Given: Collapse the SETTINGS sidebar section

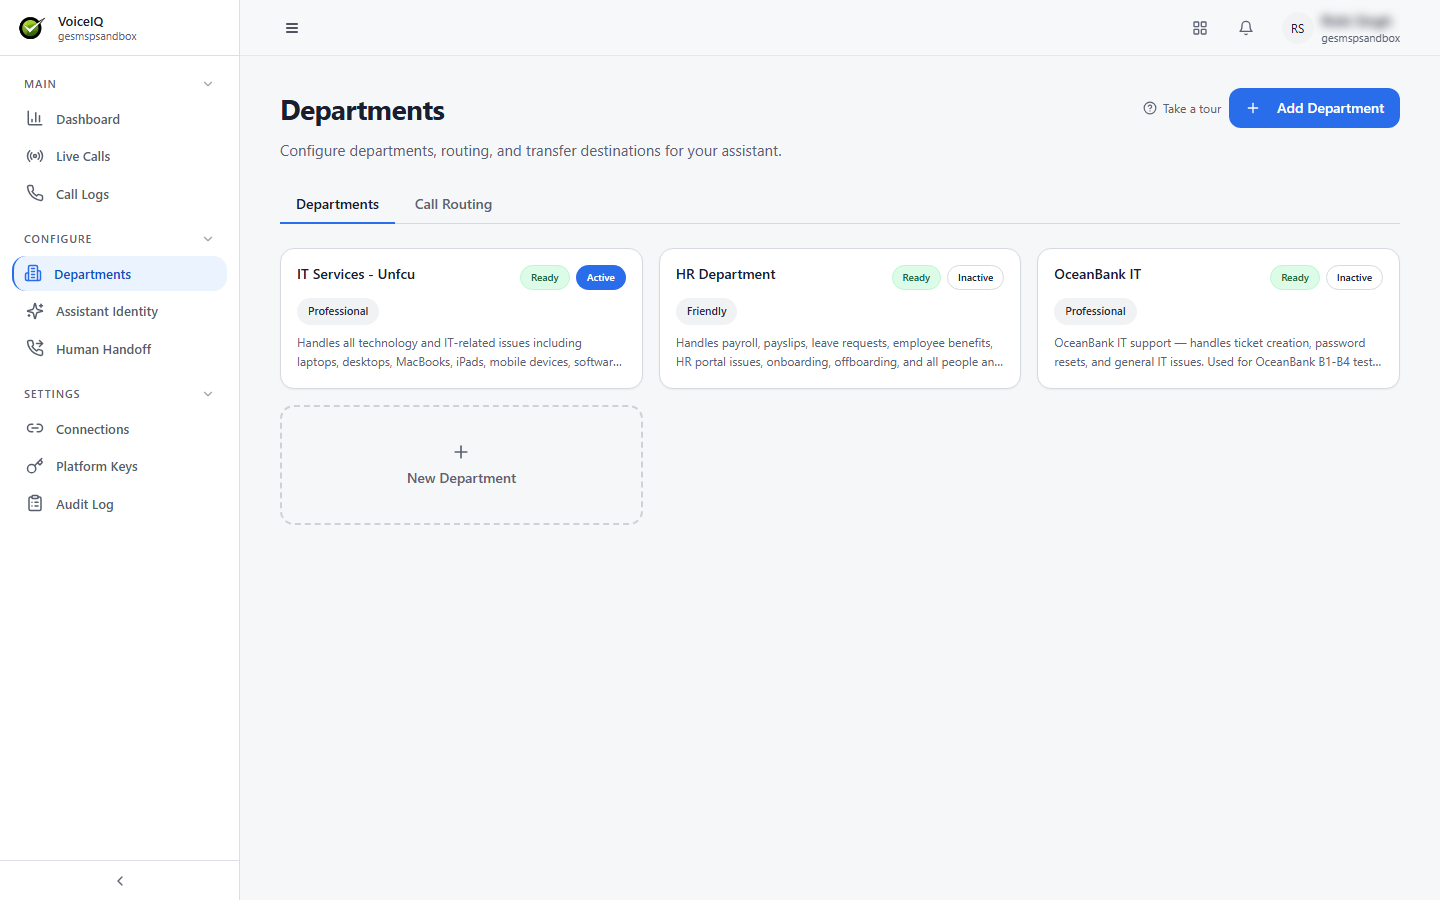Looking at the screenshot, I should tap(208, 394).
